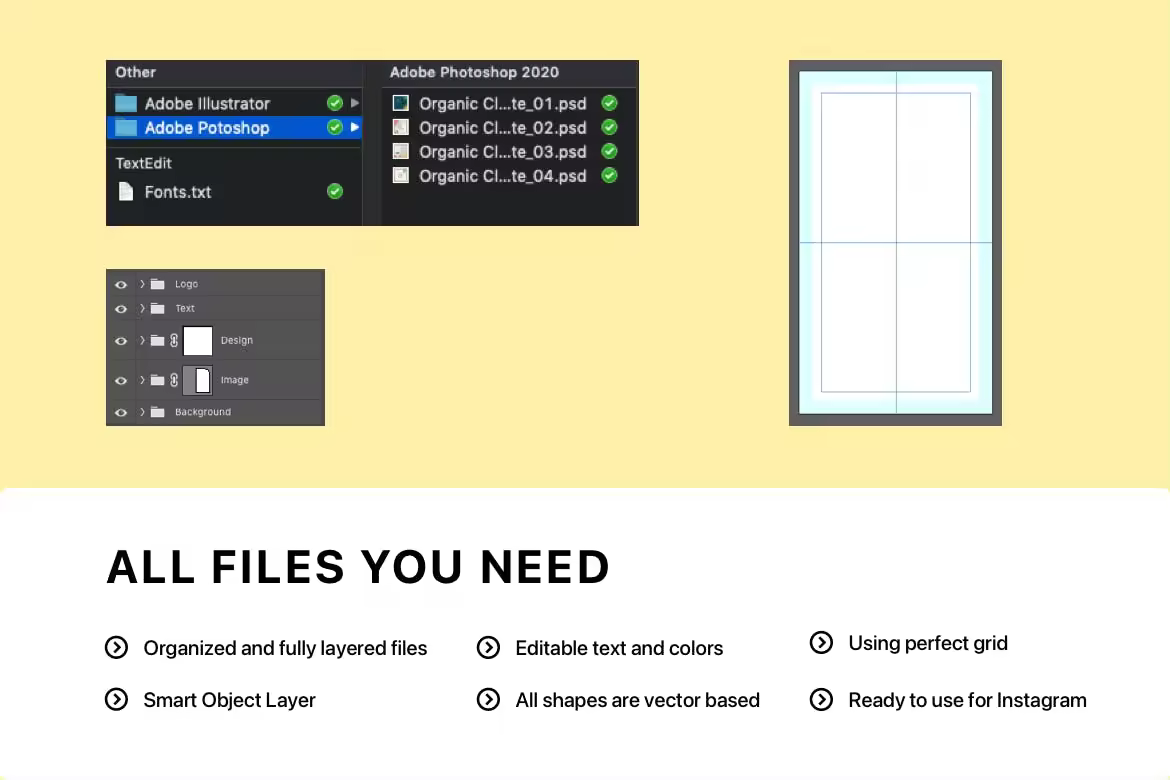Click green sync checkmark beside Adobe Potoshop
The width and height of the screenshot is (1170, 780).
tap(335, 128)
